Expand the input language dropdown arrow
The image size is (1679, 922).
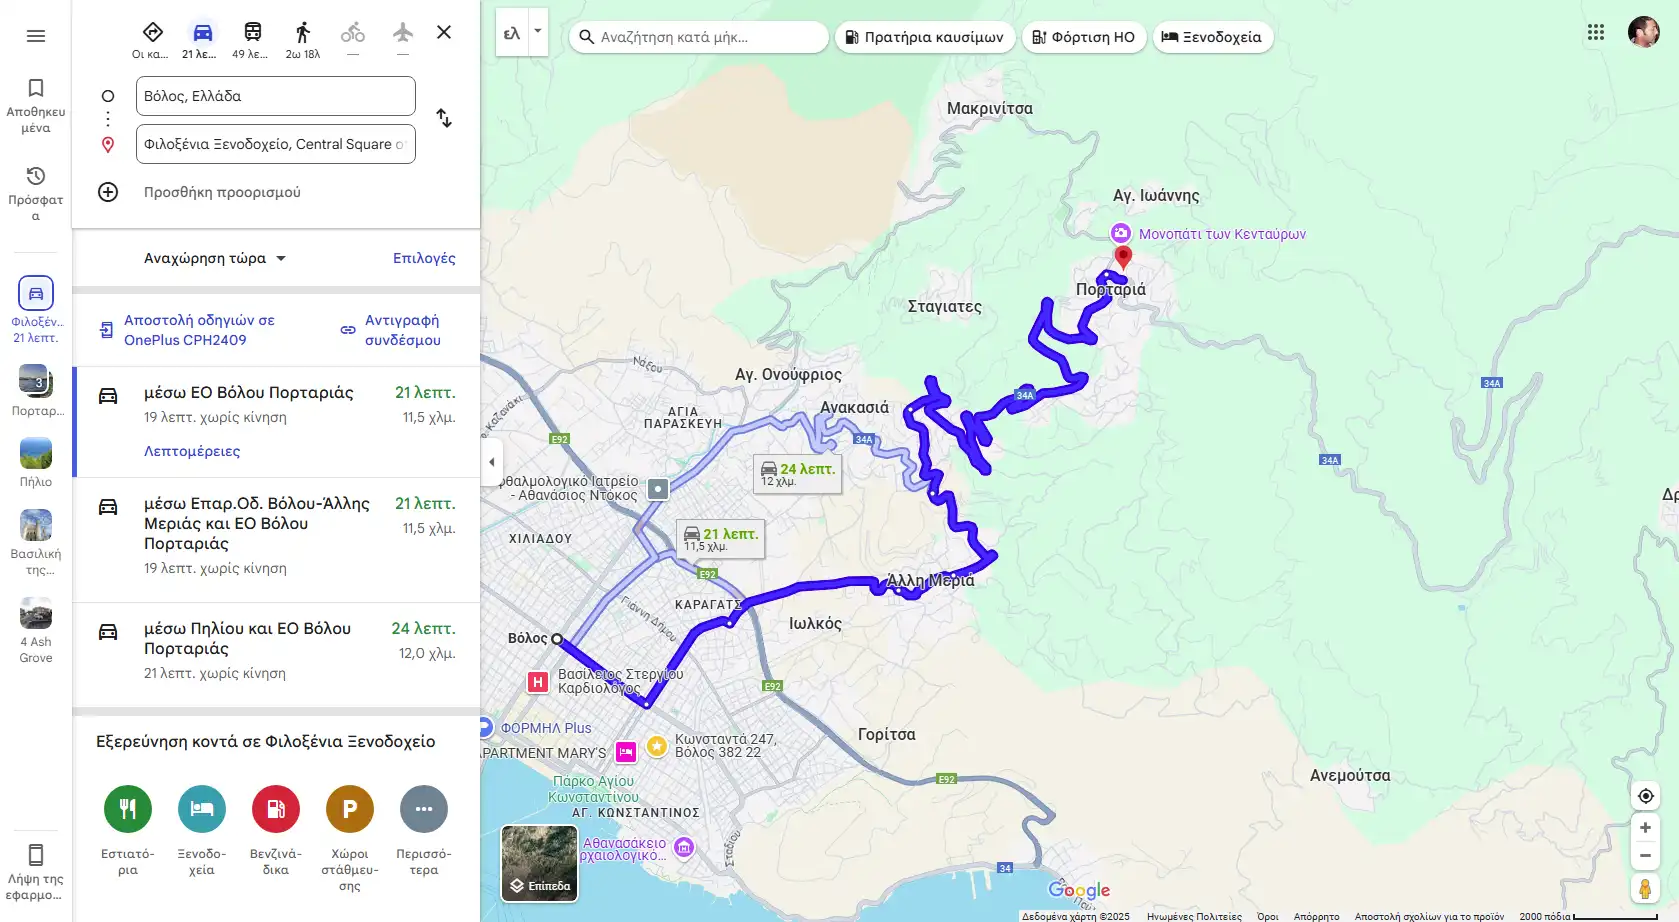pos(538,31)
